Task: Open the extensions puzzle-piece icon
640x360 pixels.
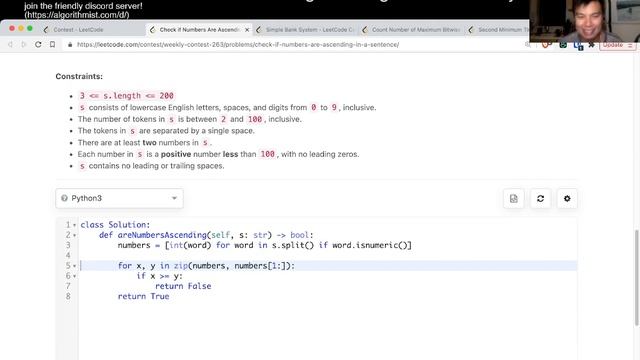Action: coord(591,45)
